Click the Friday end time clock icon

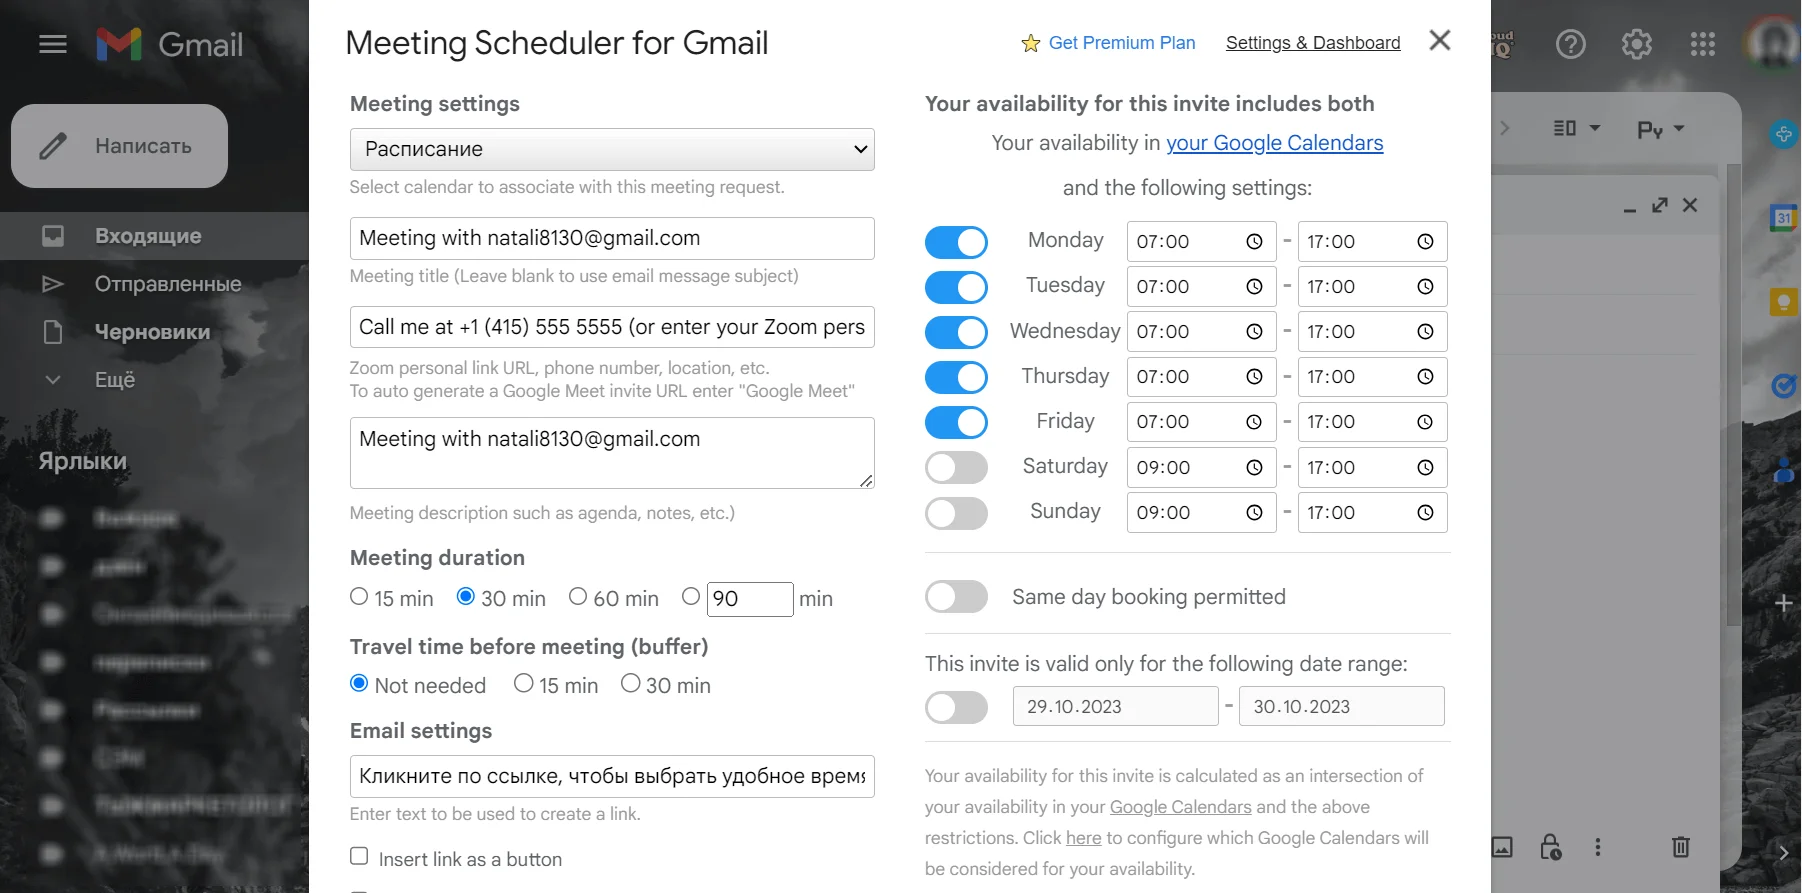click(1425, 422)
